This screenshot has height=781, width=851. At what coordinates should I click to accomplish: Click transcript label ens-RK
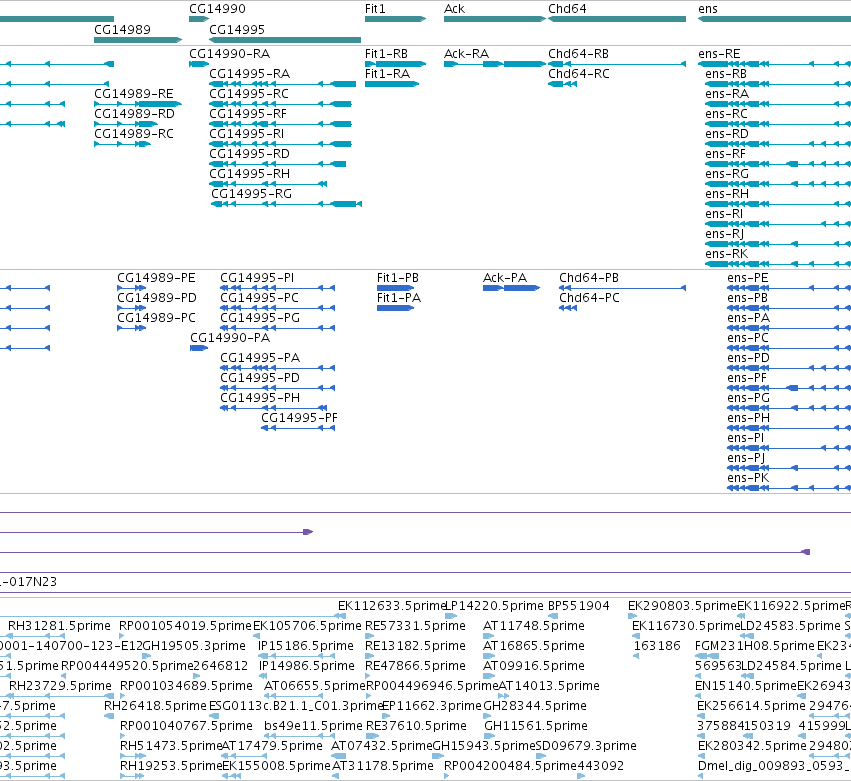tap(727, 254)
